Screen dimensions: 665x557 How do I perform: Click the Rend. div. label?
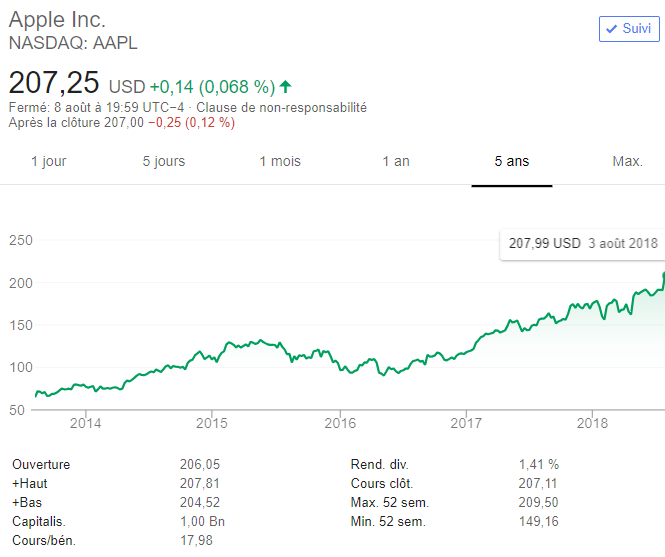[379, 465]
